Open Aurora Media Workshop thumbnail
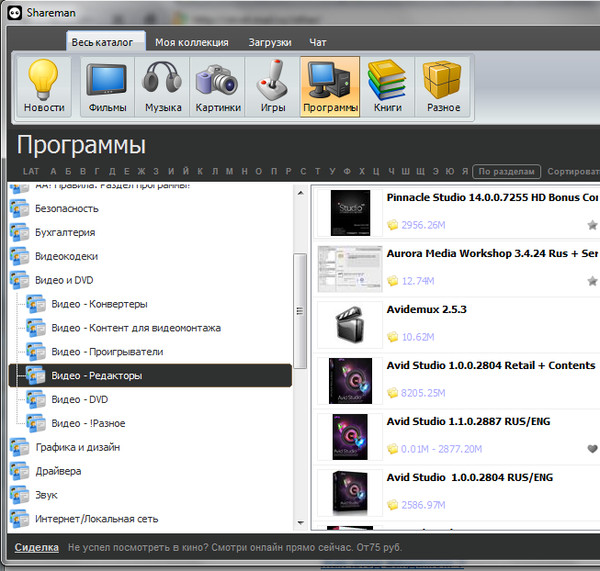 (350, 269)
